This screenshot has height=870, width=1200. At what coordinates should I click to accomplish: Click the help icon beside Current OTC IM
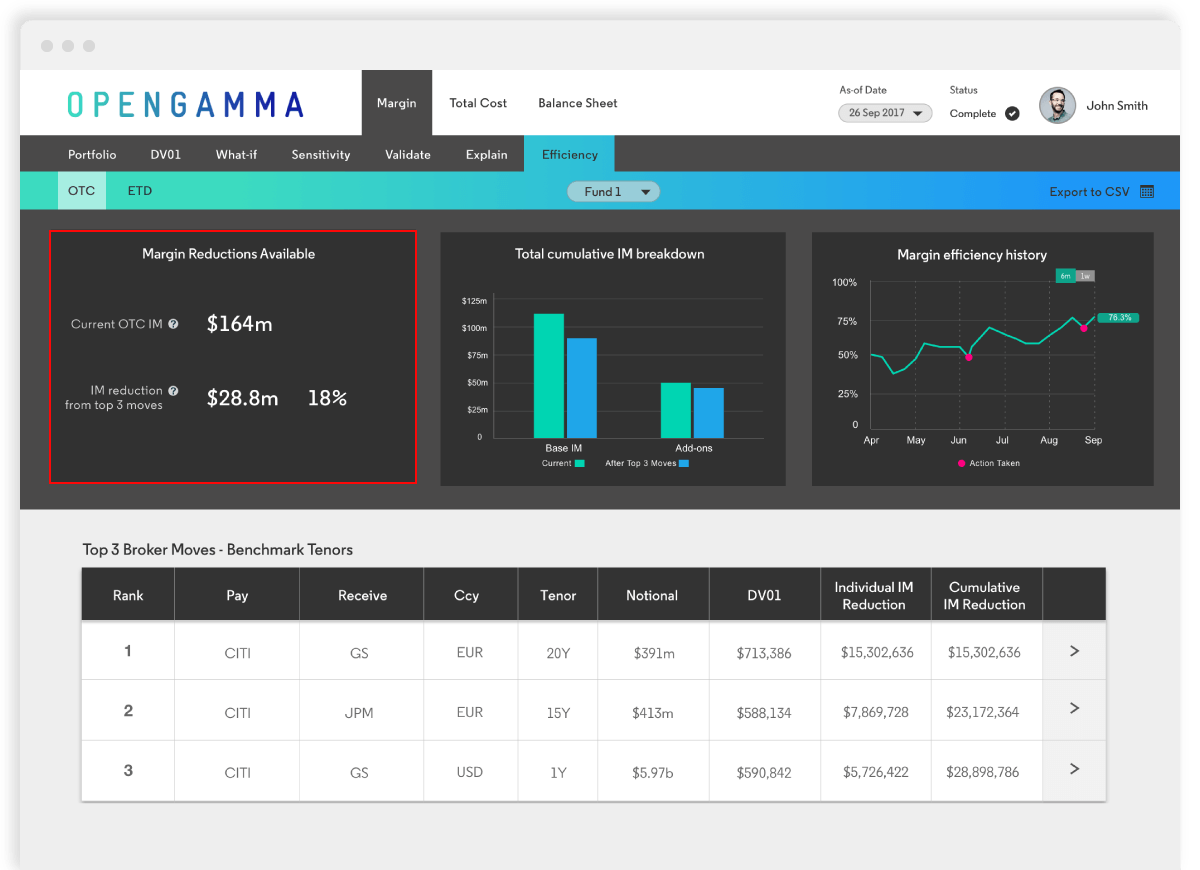point(173,324)
